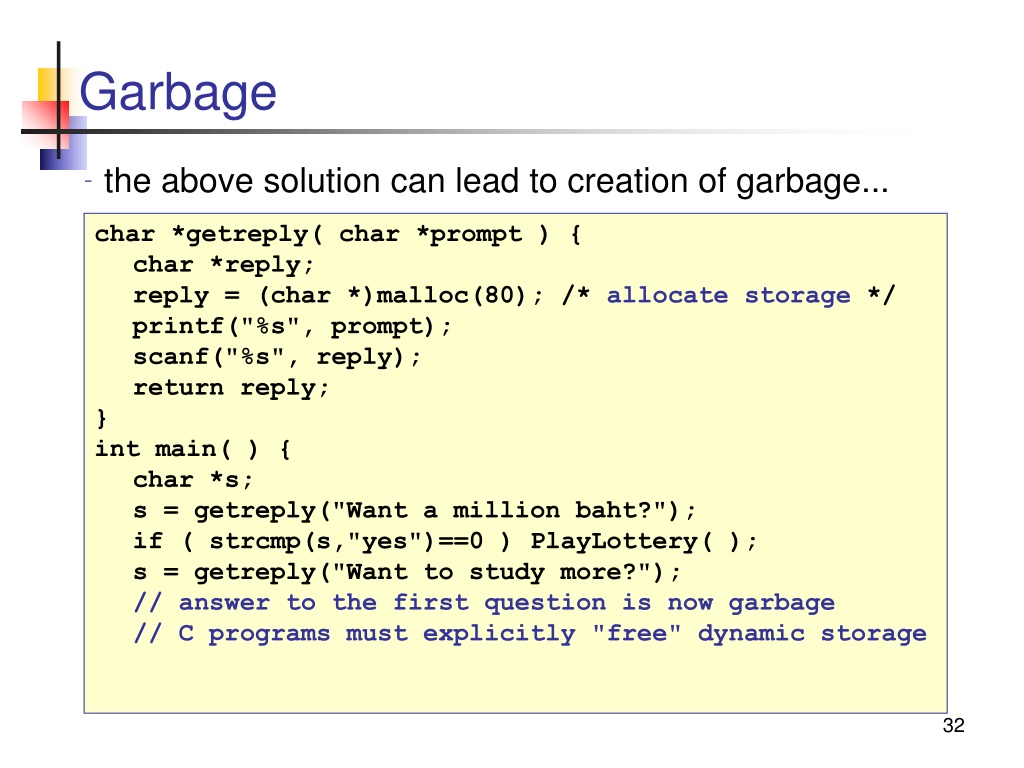Click the slide title 'Garbage'
The height and width of the screenshot is (768, 1024).
tap(178, 93)
